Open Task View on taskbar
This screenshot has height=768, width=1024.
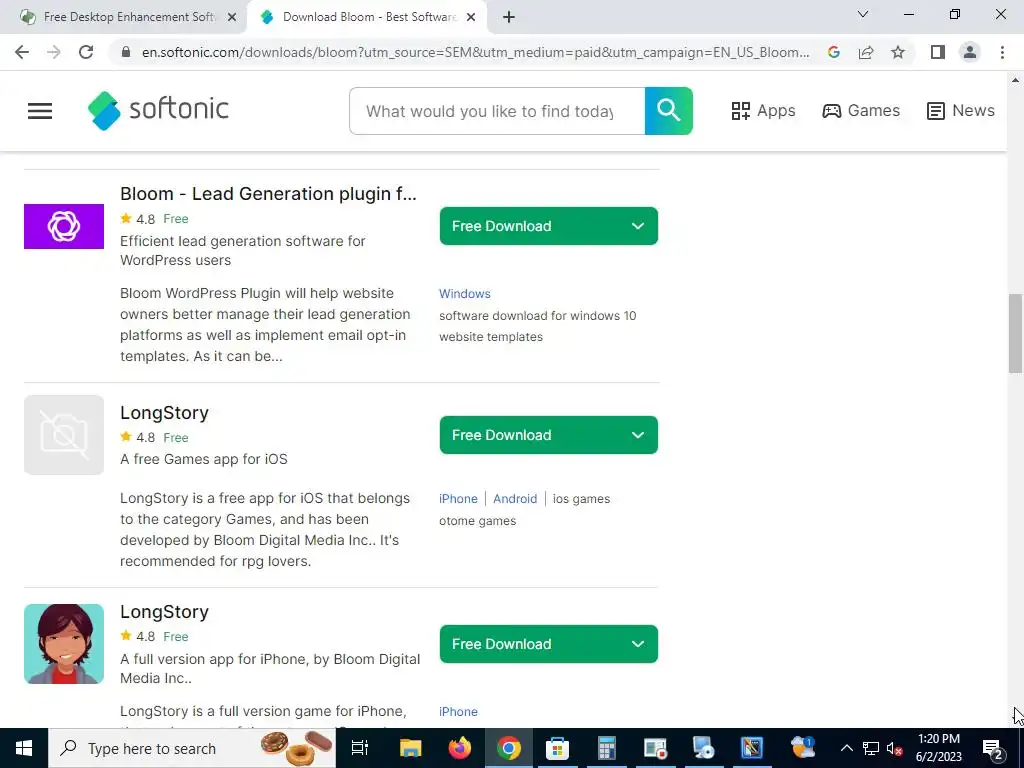click(x=360, y=748)
